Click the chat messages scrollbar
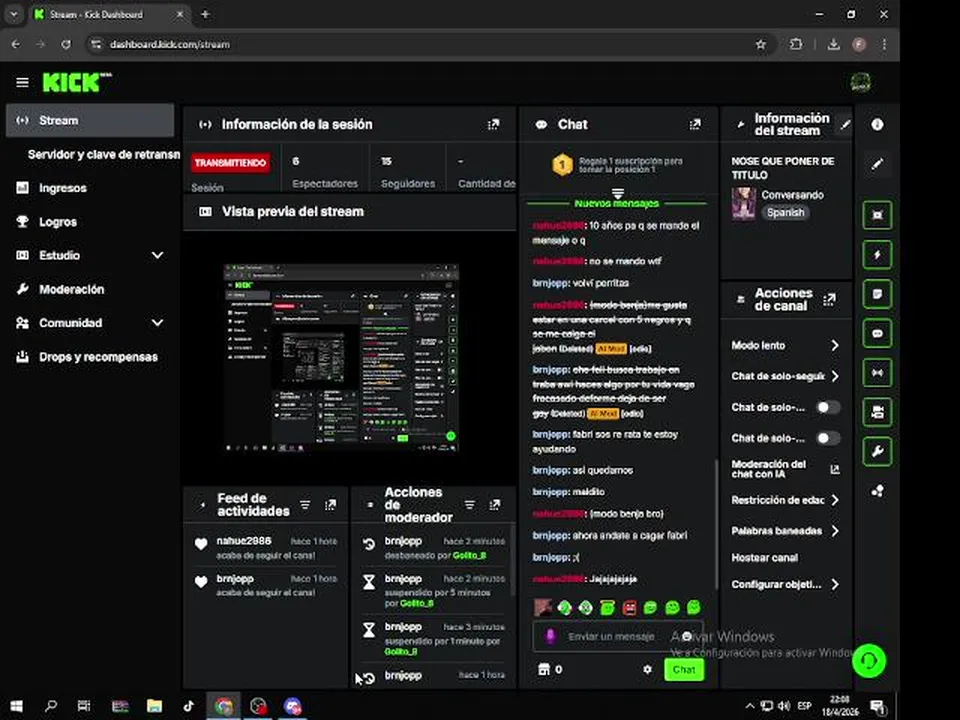Screen dimensions: 960x720 point(715,524)
